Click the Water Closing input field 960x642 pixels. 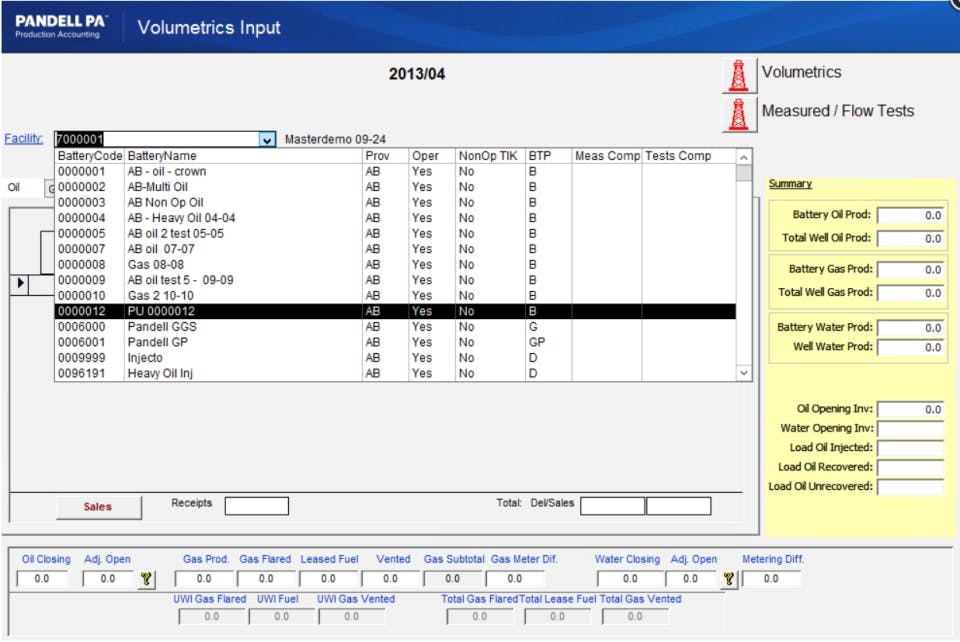coord(630,579)
